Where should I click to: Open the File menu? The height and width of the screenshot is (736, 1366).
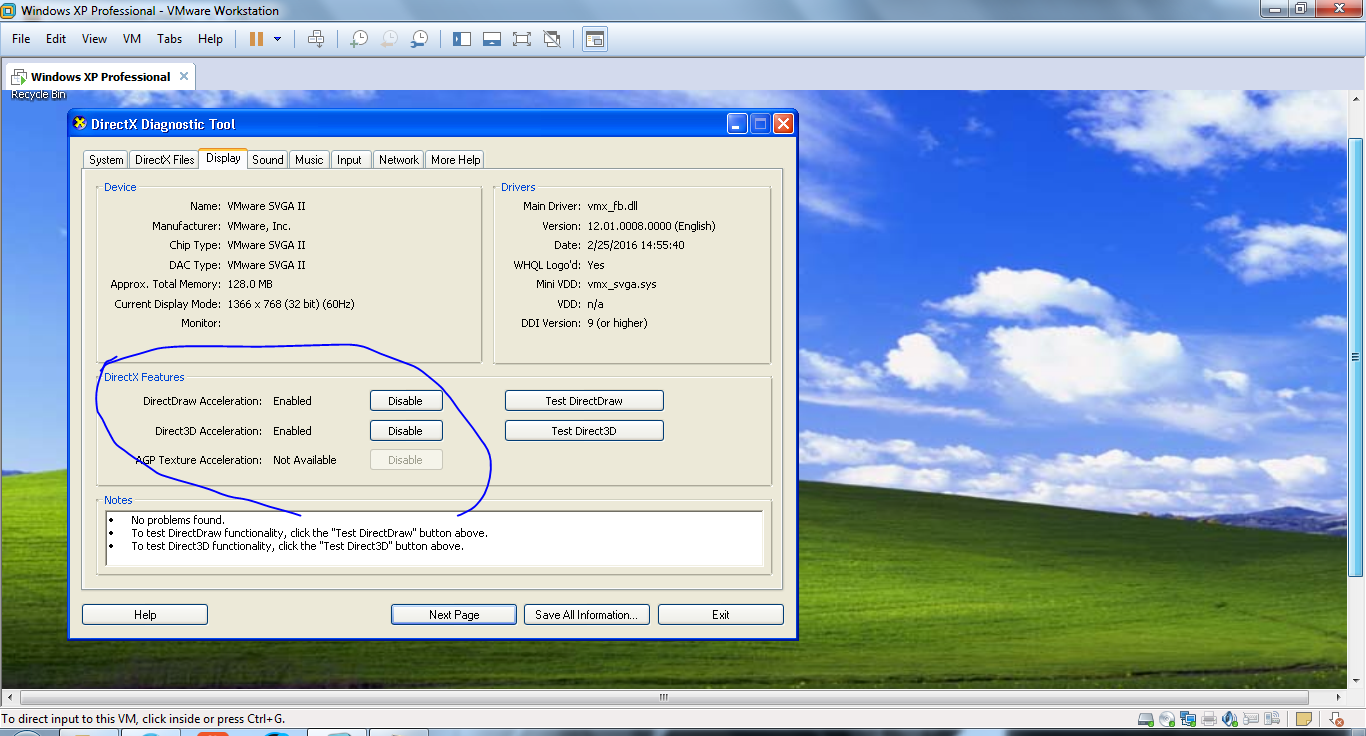[21, 39]
